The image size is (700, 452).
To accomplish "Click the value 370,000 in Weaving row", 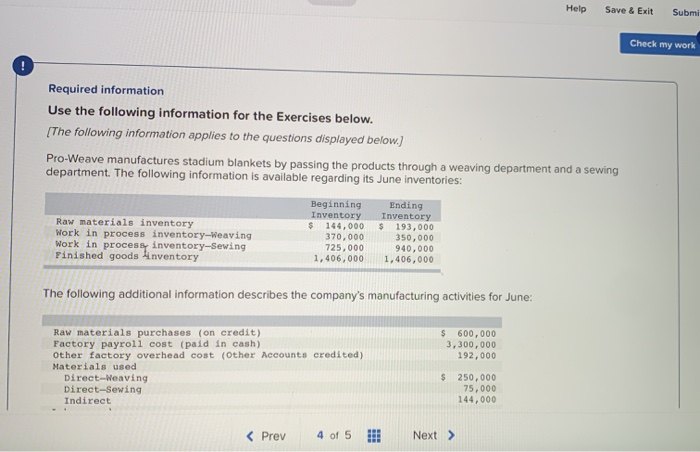I will 345,237.
